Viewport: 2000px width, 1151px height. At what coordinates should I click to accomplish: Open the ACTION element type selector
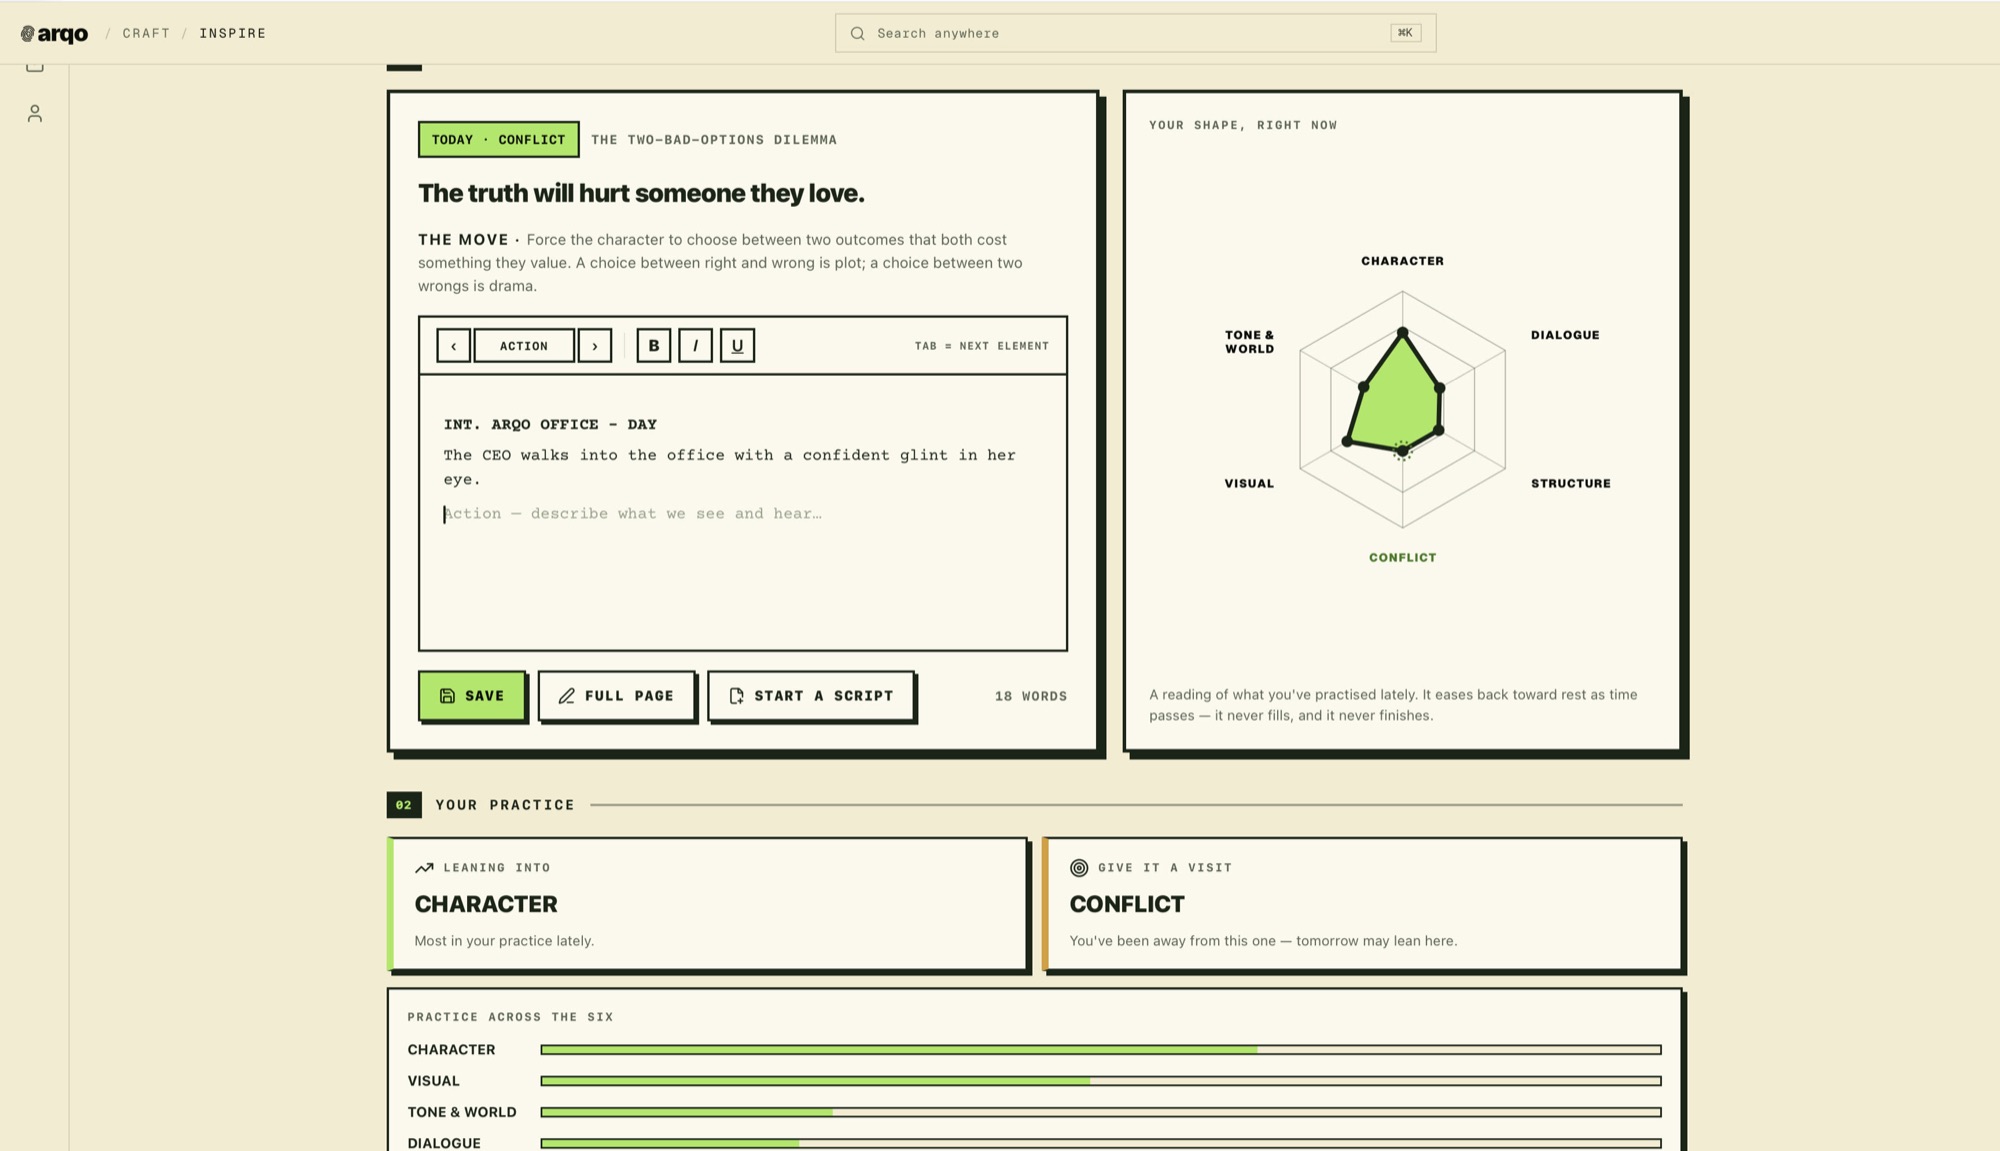524,346
